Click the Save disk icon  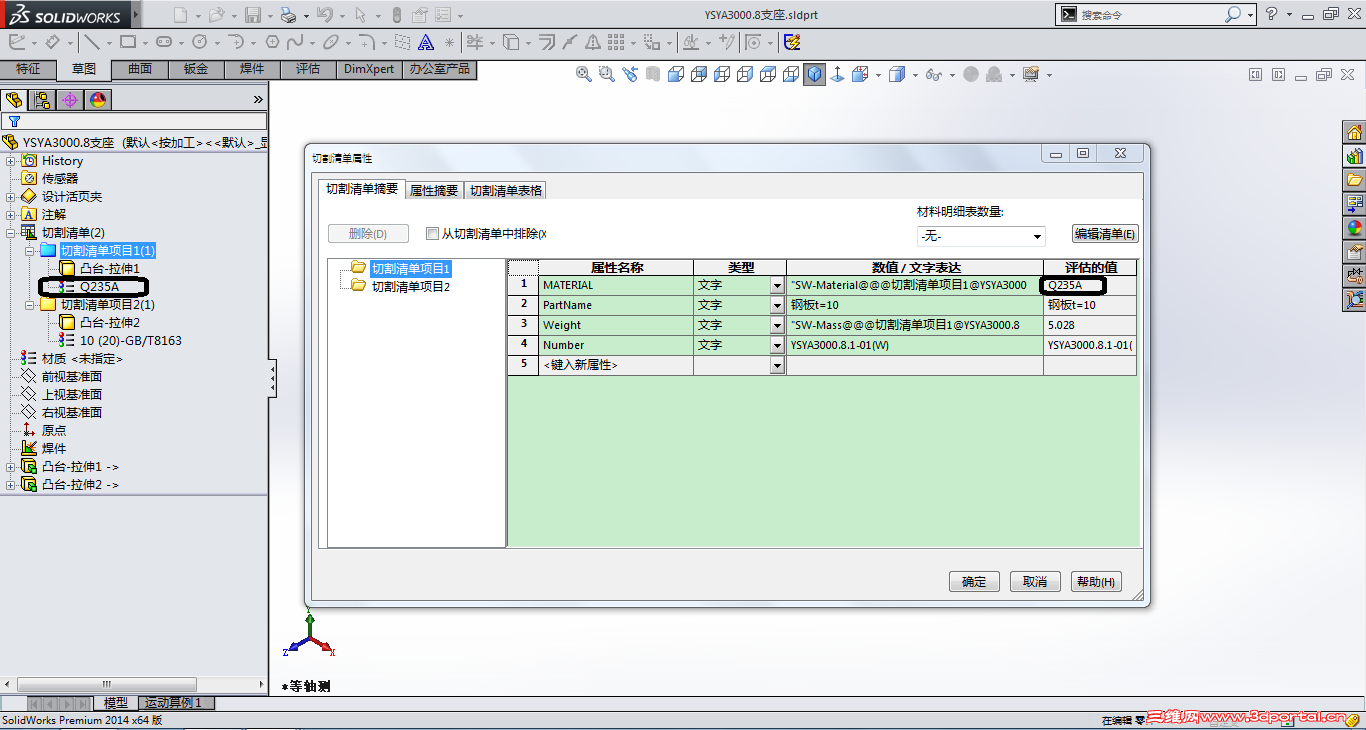253,15
